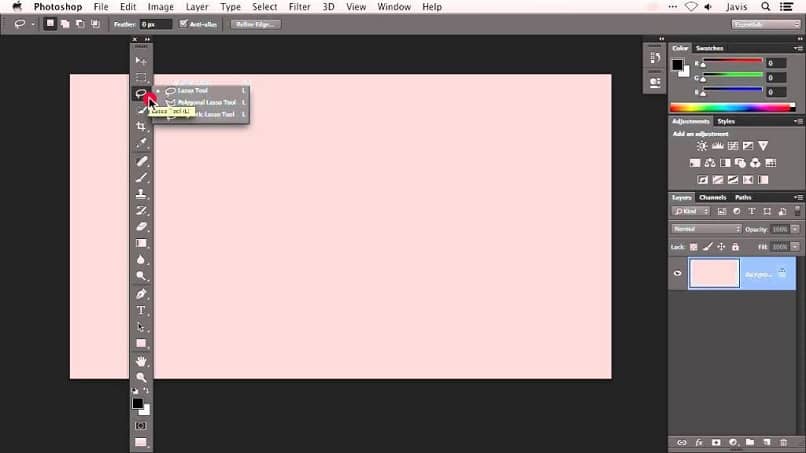Select the Path Selection tool

tap(141, 327)
